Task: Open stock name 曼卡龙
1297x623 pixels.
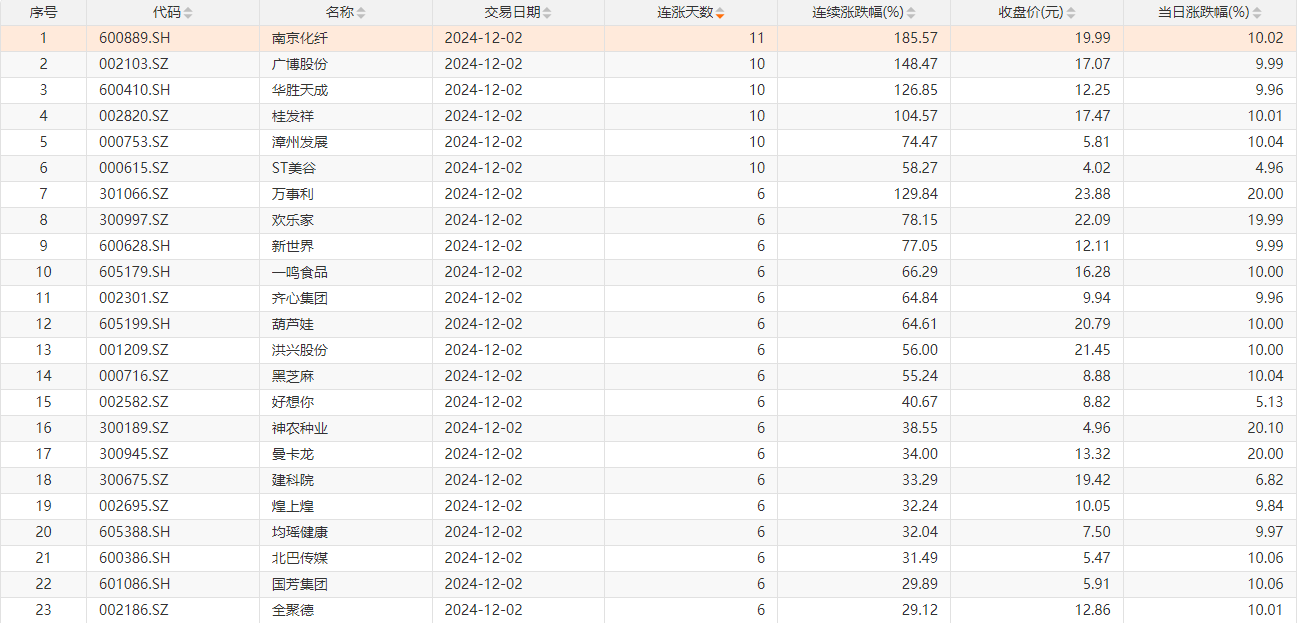Action: coord(293,454)
